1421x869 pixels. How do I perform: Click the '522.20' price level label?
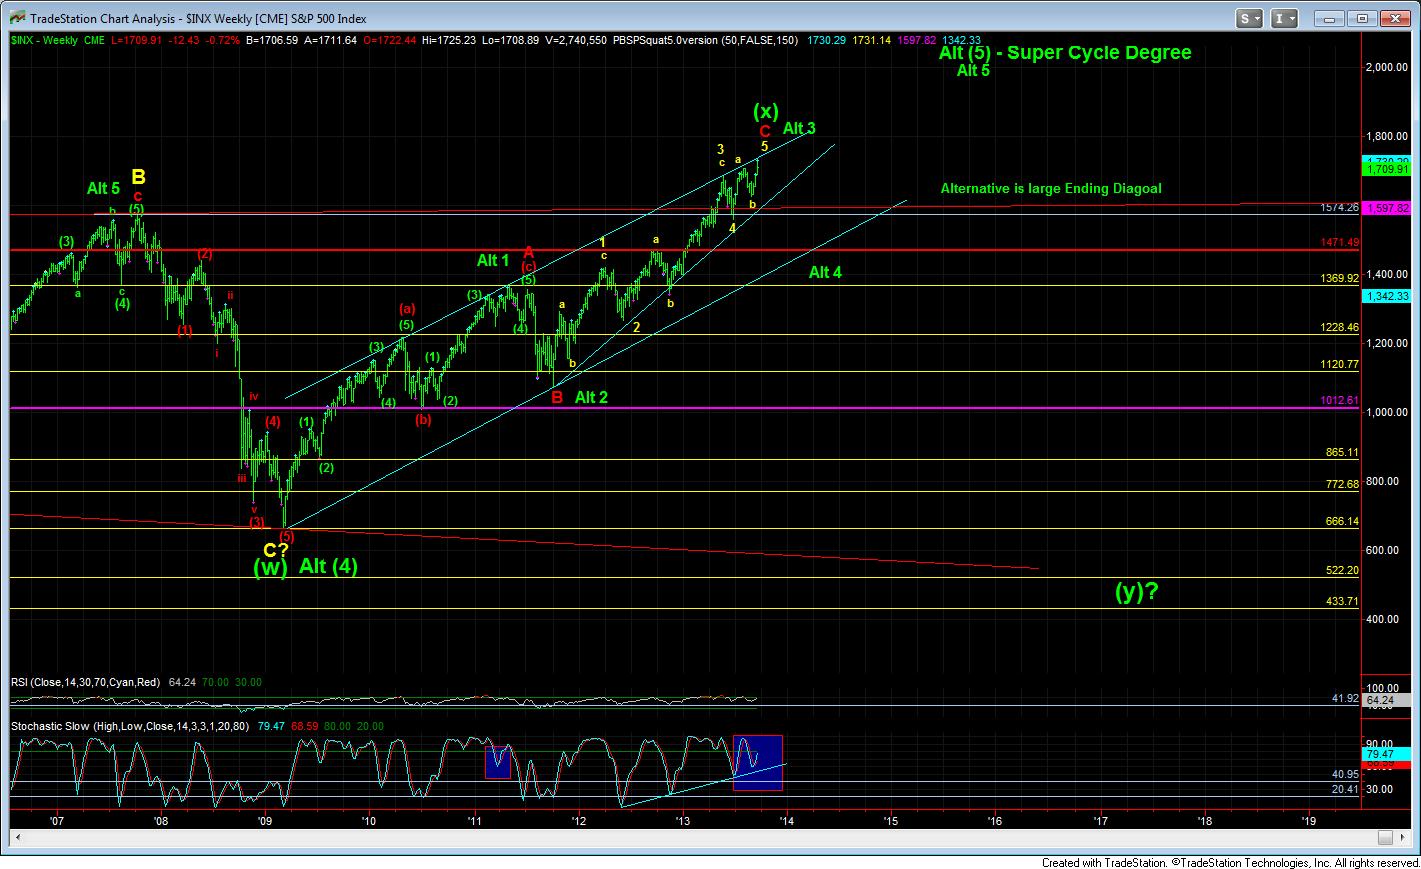(x=1342, y=571)
